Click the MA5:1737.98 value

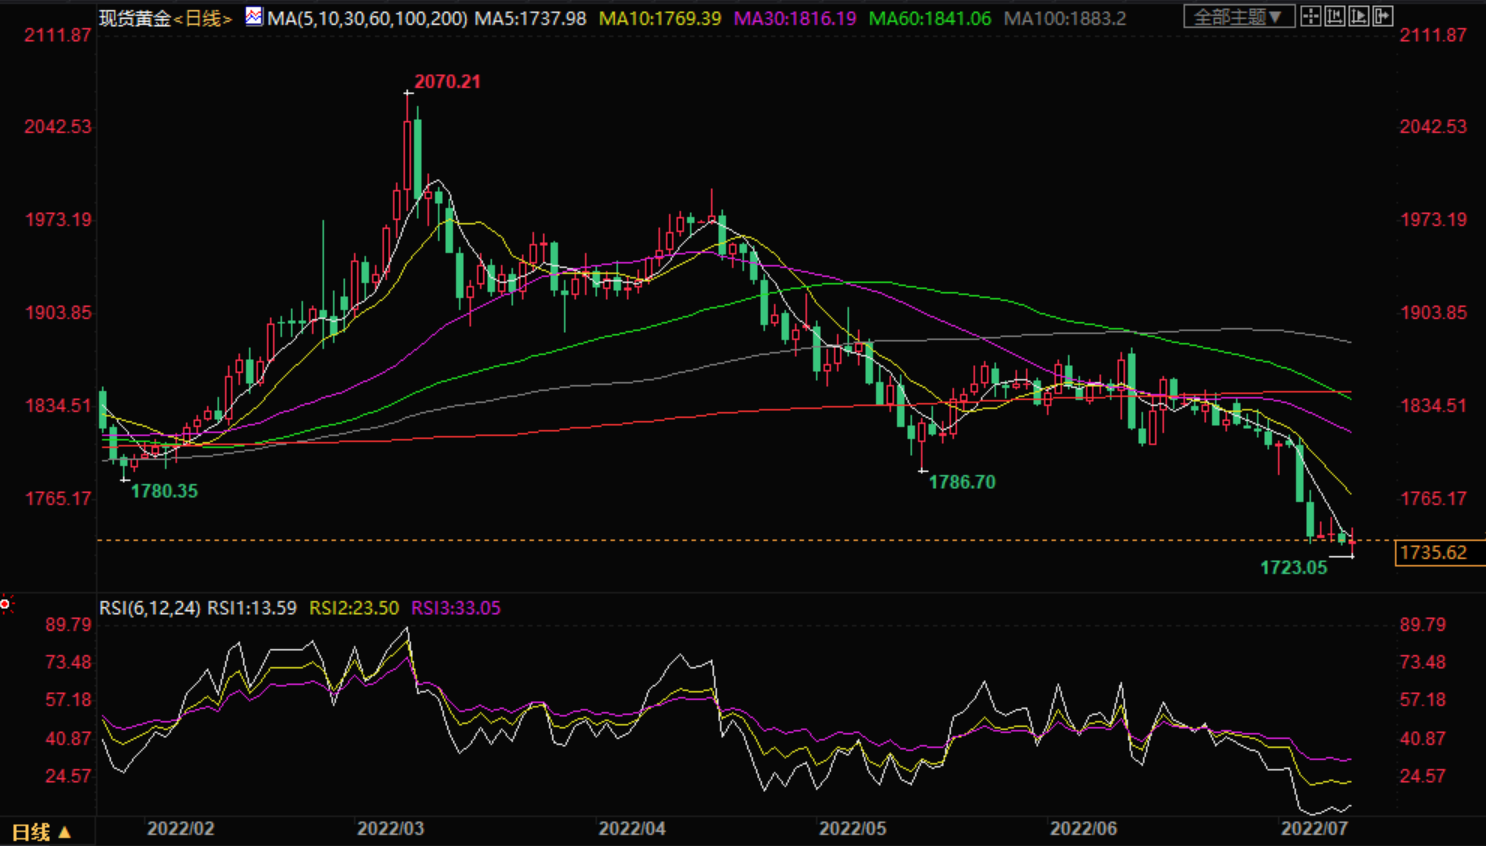point(530,18)
